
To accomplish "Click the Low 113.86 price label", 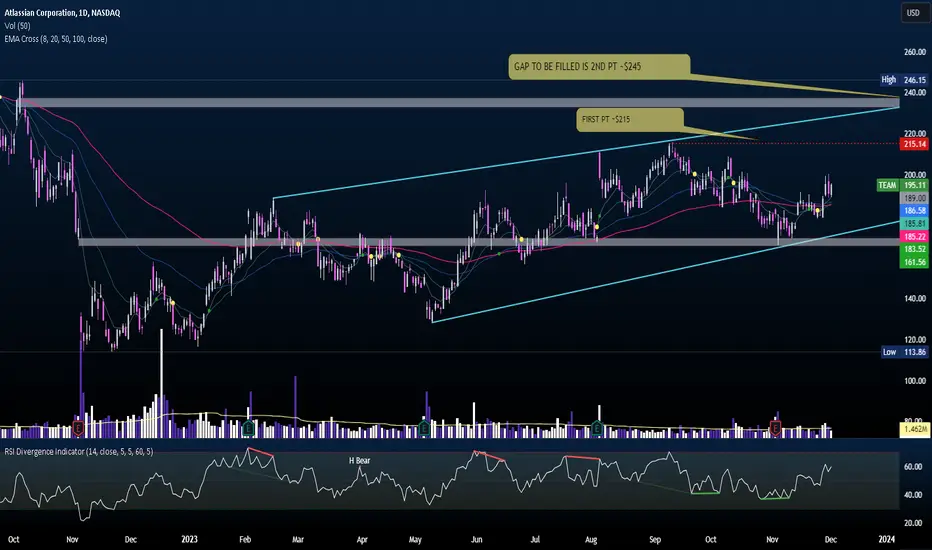I will [904, 352].
